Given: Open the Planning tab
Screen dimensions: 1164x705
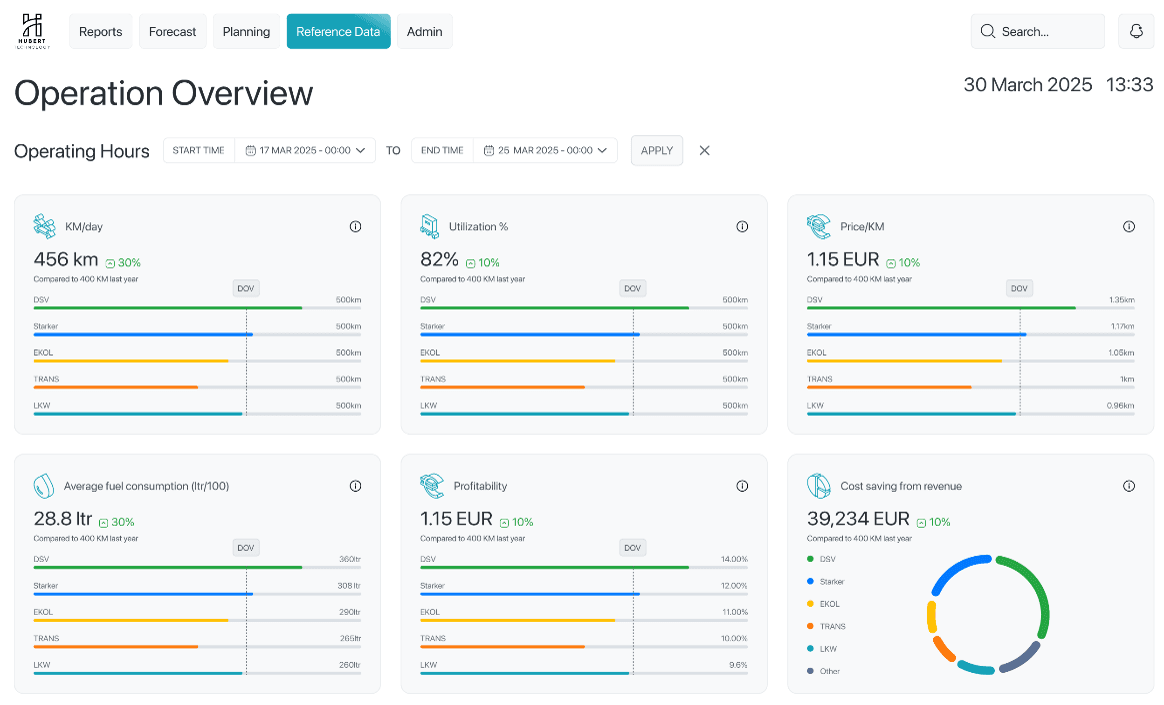Looking at the screenshot, I should click(x=246, y=31).
